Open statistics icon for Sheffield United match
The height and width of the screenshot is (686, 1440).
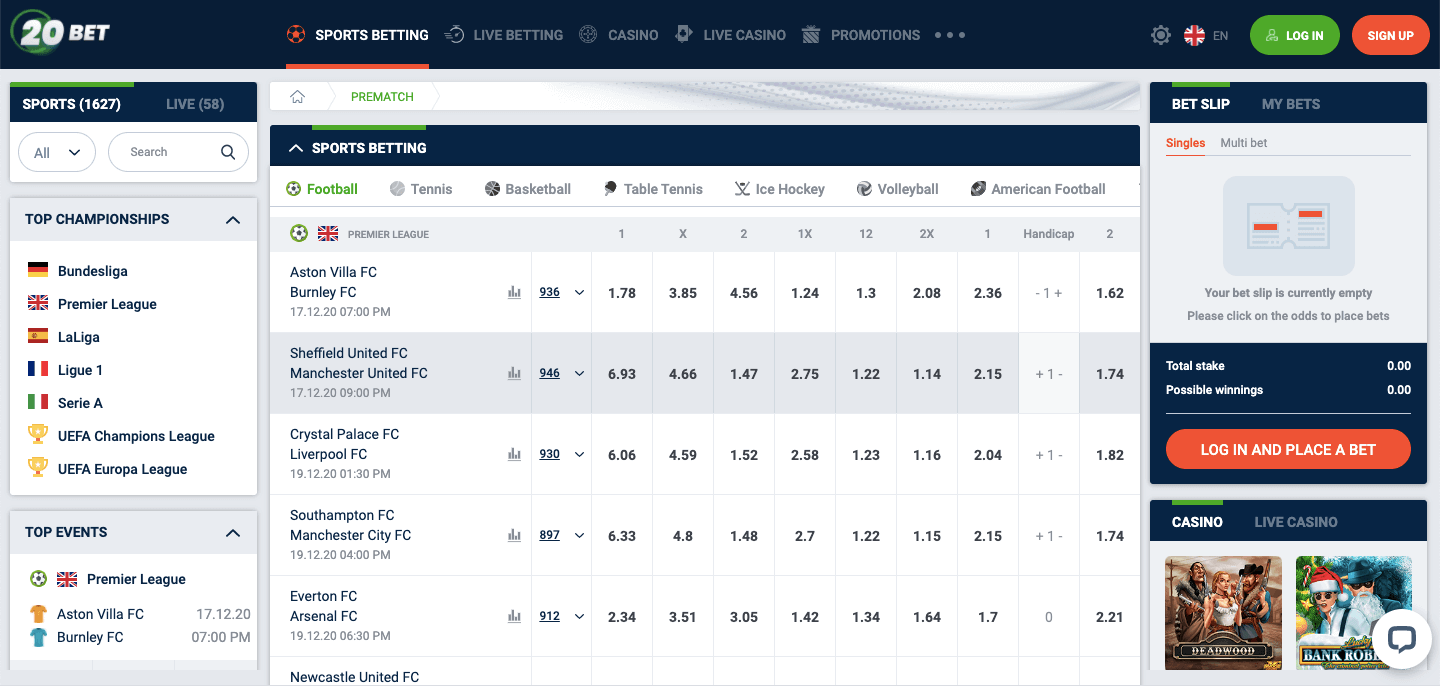(x=514, y=374)
